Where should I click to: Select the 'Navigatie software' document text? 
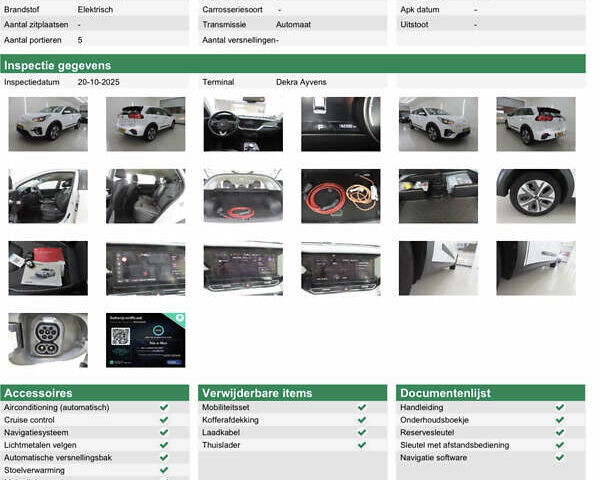434,458
